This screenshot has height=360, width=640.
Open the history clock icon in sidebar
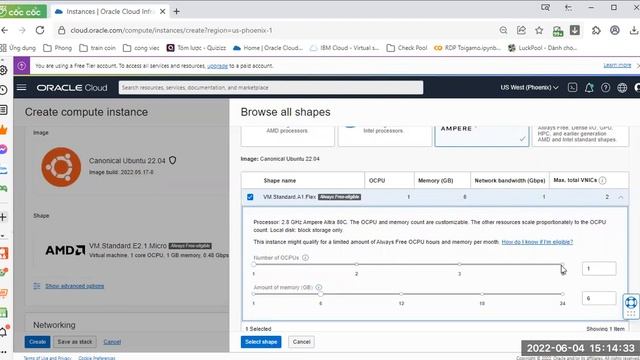click(3, 90)
